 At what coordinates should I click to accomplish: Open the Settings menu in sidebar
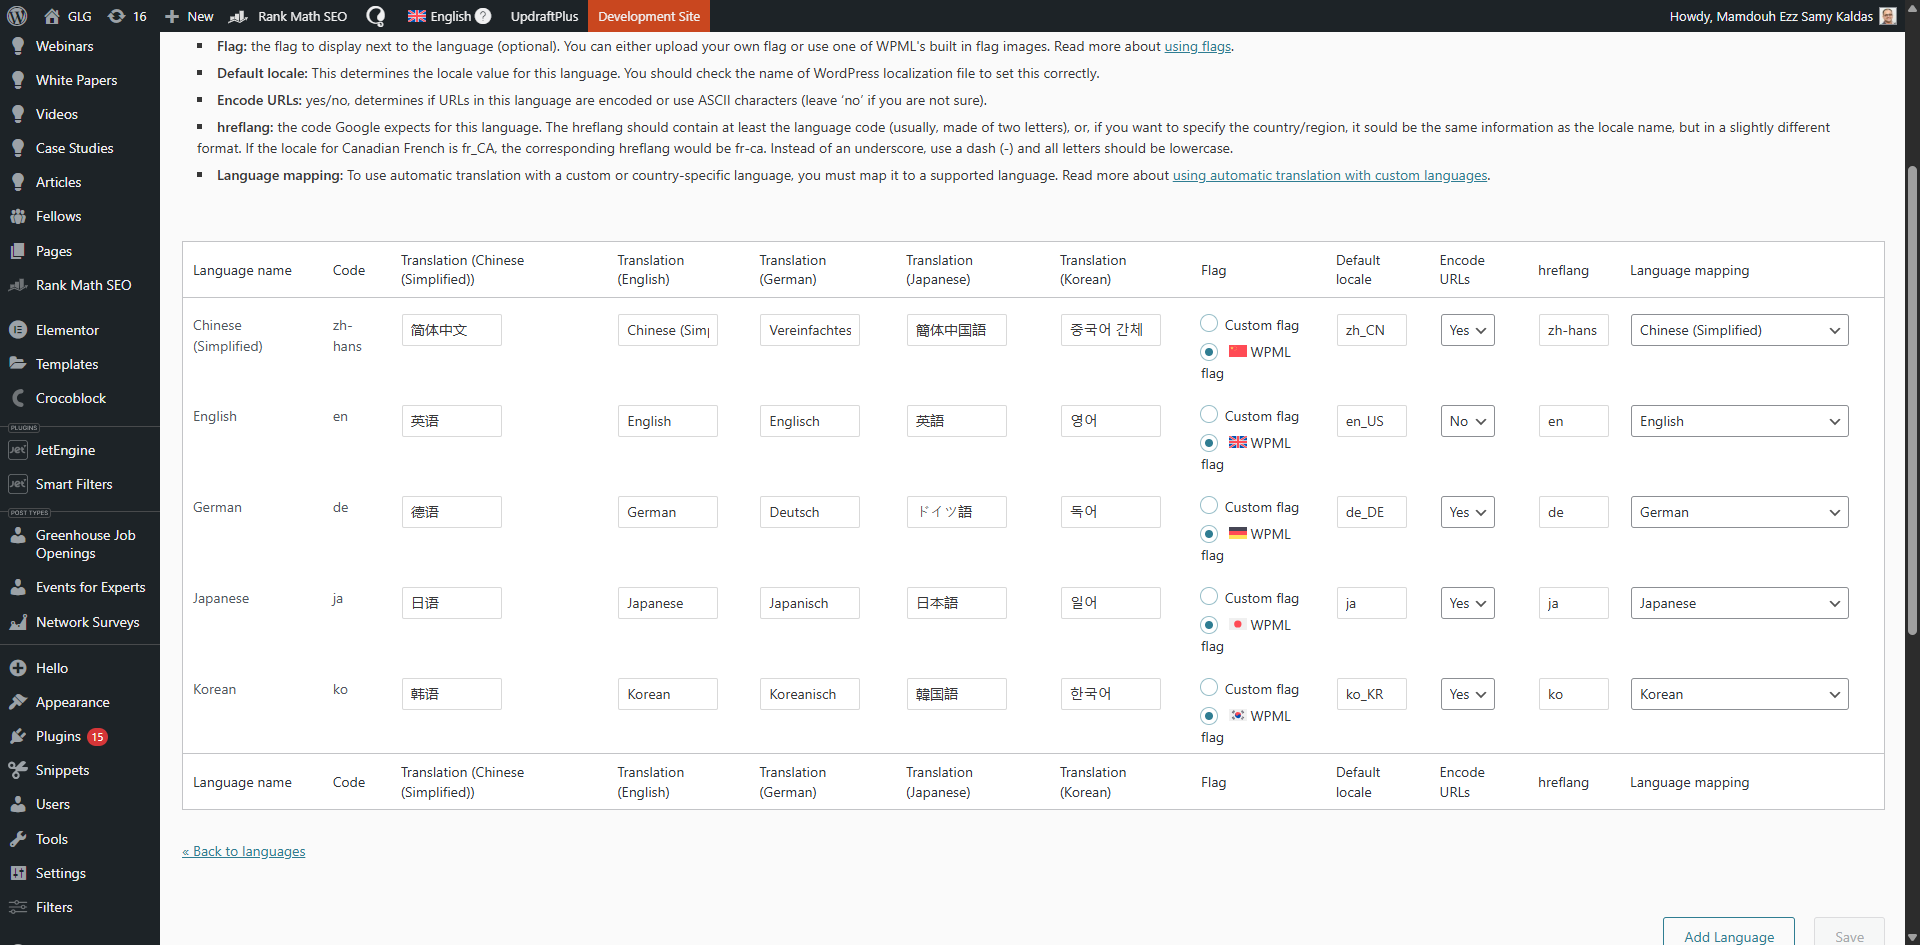(60, 873)
